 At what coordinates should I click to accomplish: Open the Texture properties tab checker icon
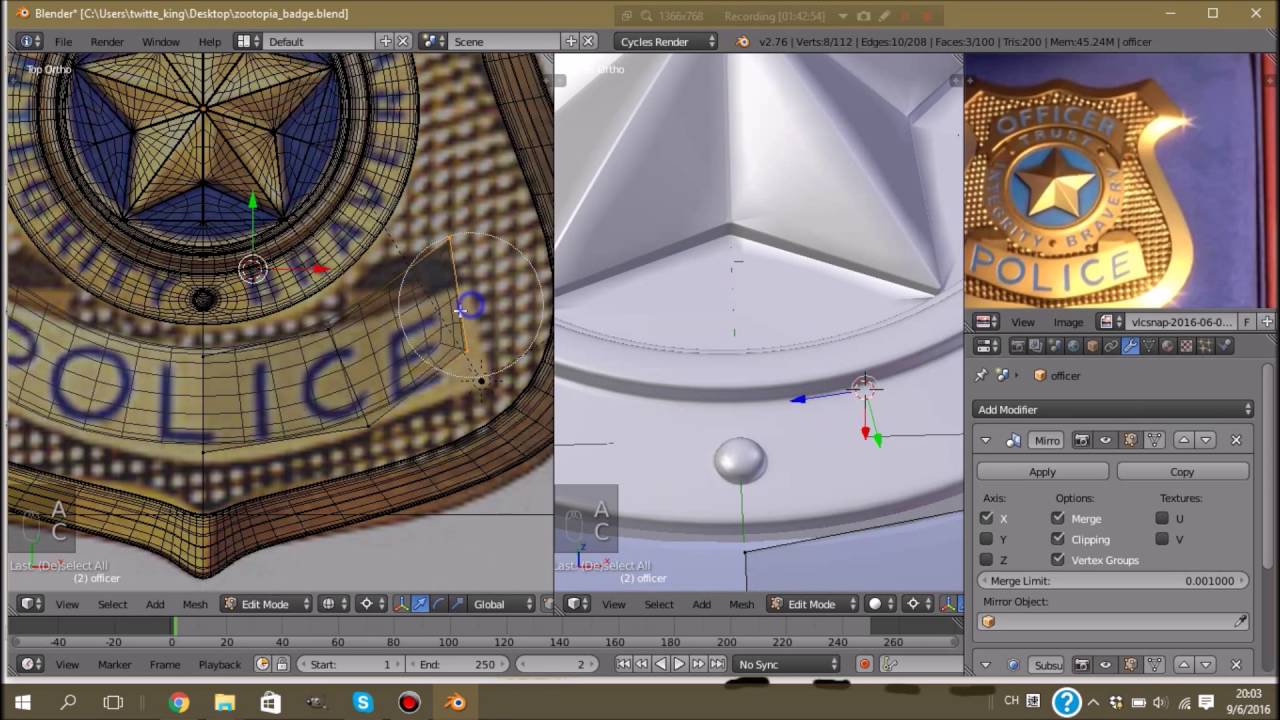click(x=1186, y=346)
